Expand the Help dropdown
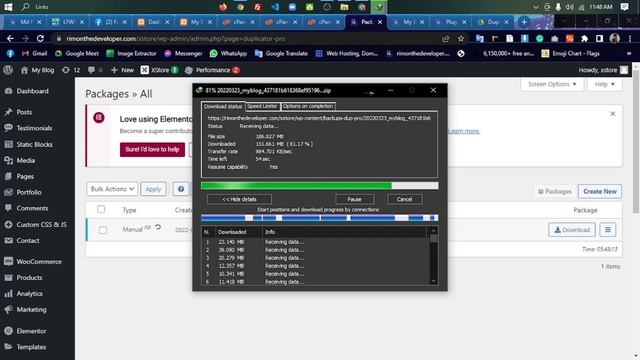The image size is (640, 360). (x=604, y=84)
